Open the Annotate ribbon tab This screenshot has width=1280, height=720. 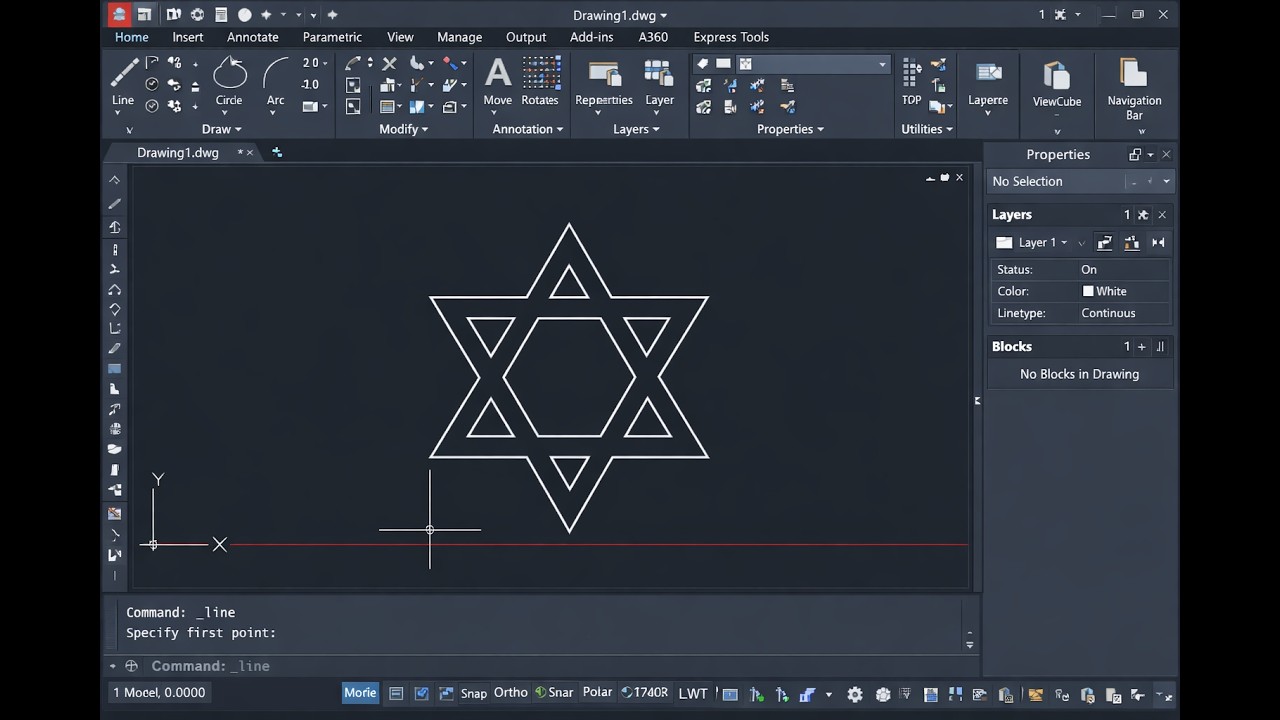coord(253,37)
